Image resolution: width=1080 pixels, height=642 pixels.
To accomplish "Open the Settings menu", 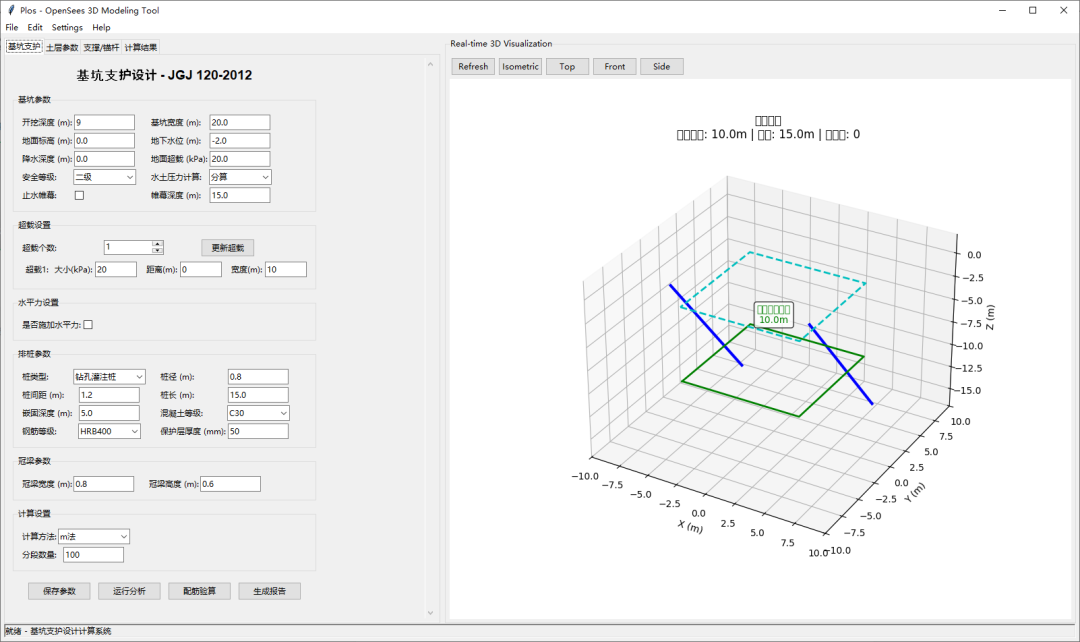I will coord(67,28).
